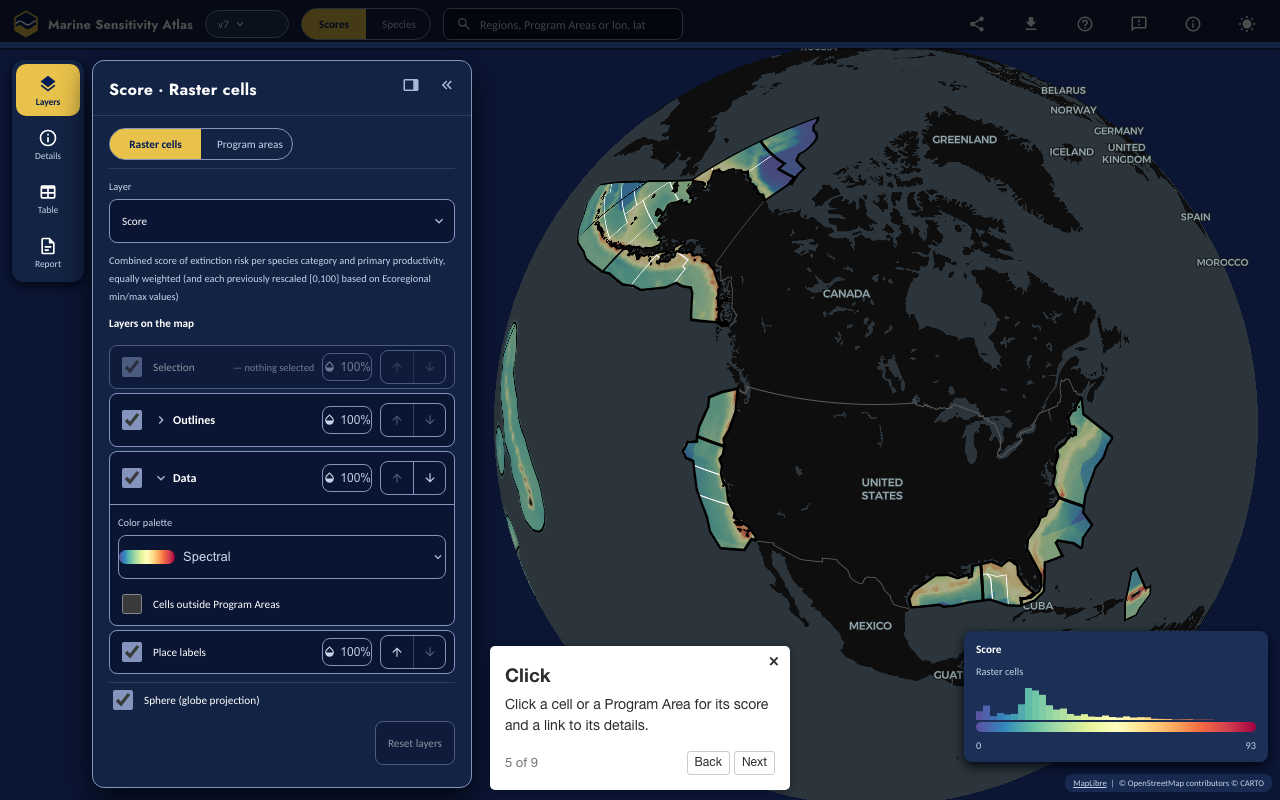
Task: Collapse the Data layer group chevron
Action: tap(161, 478)
